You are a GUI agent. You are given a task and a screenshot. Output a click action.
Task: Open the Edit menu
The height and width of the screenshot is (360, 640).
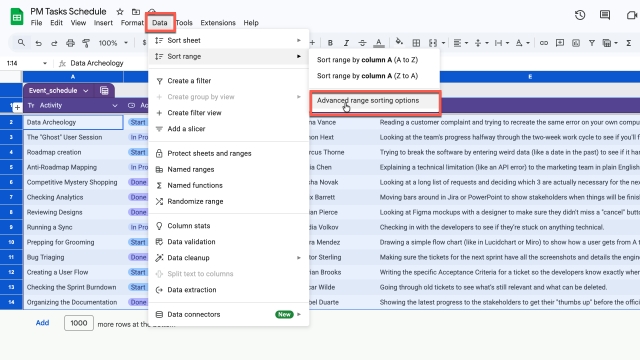pyautogui.click(x=56, y=23)
